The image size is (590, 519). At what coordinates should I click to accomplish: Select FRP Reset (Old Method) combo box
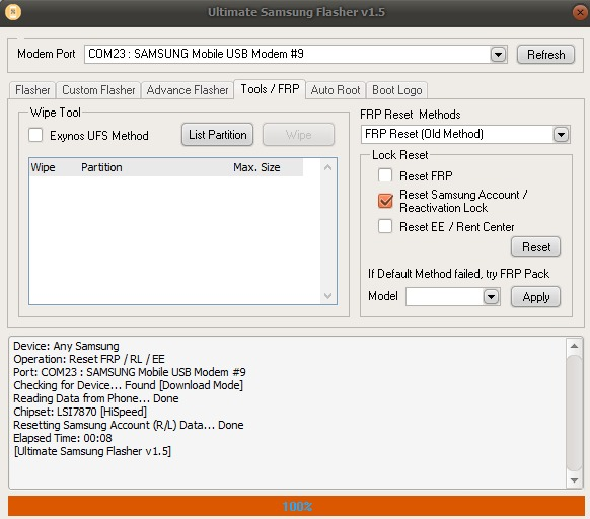[x=465, y=134]
